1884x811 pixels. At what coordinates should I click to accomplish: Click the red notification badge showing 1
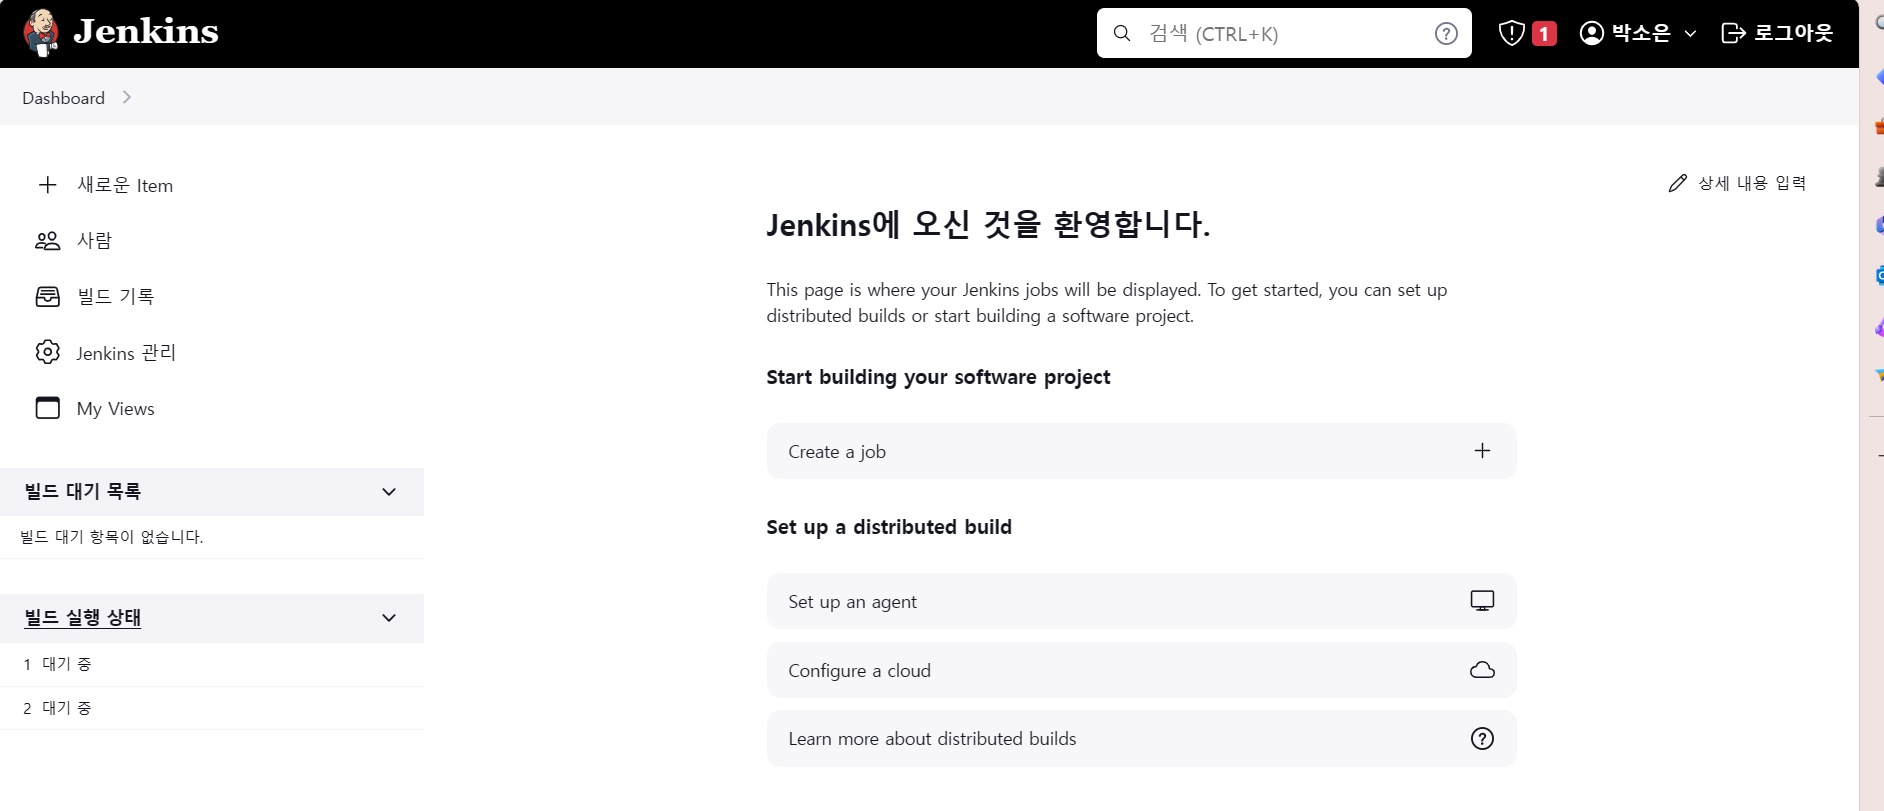(1544, 34)
